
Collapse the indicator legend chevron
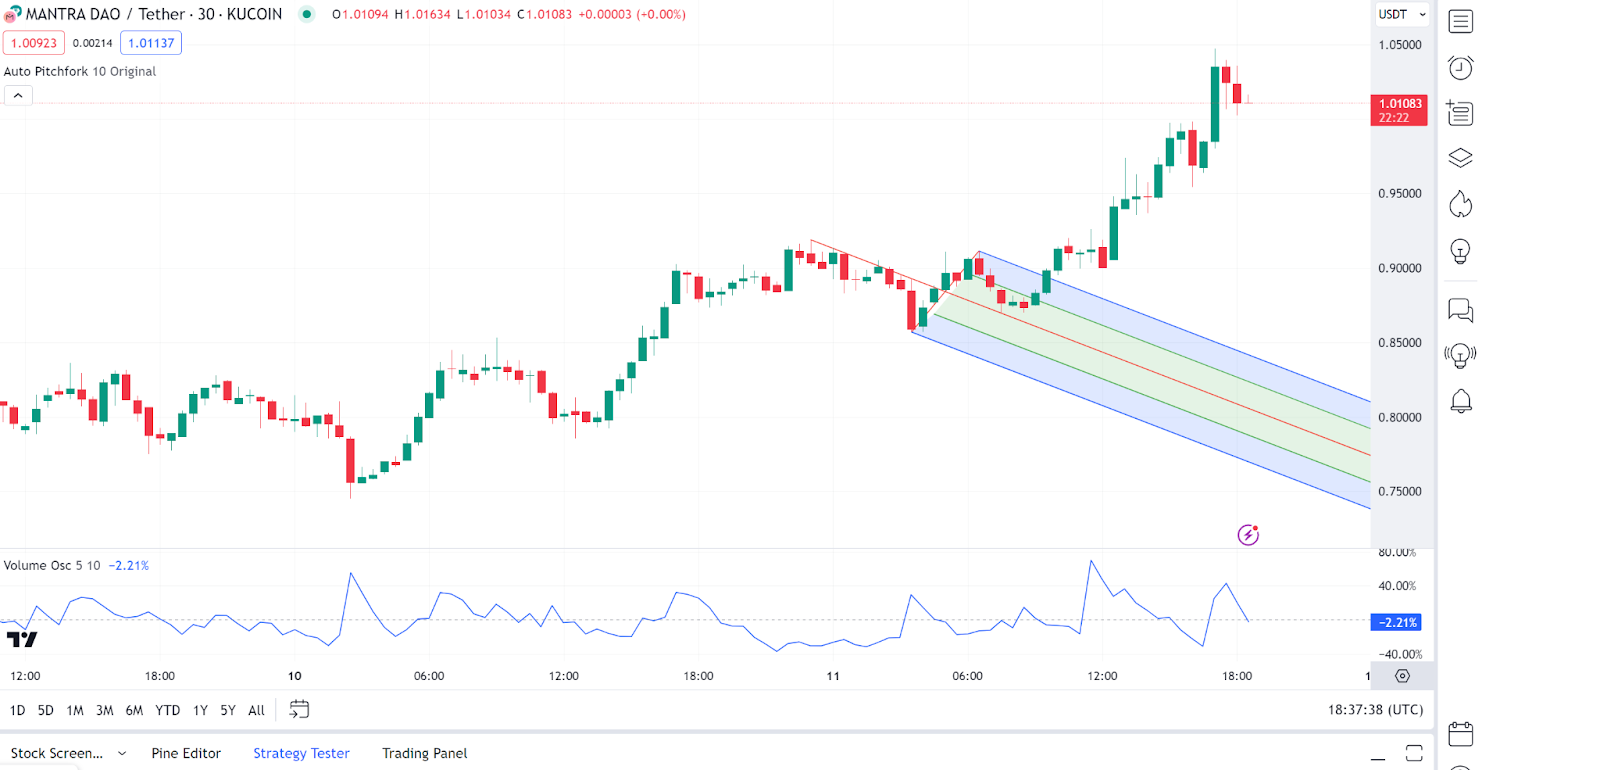(x=18, y=95)
